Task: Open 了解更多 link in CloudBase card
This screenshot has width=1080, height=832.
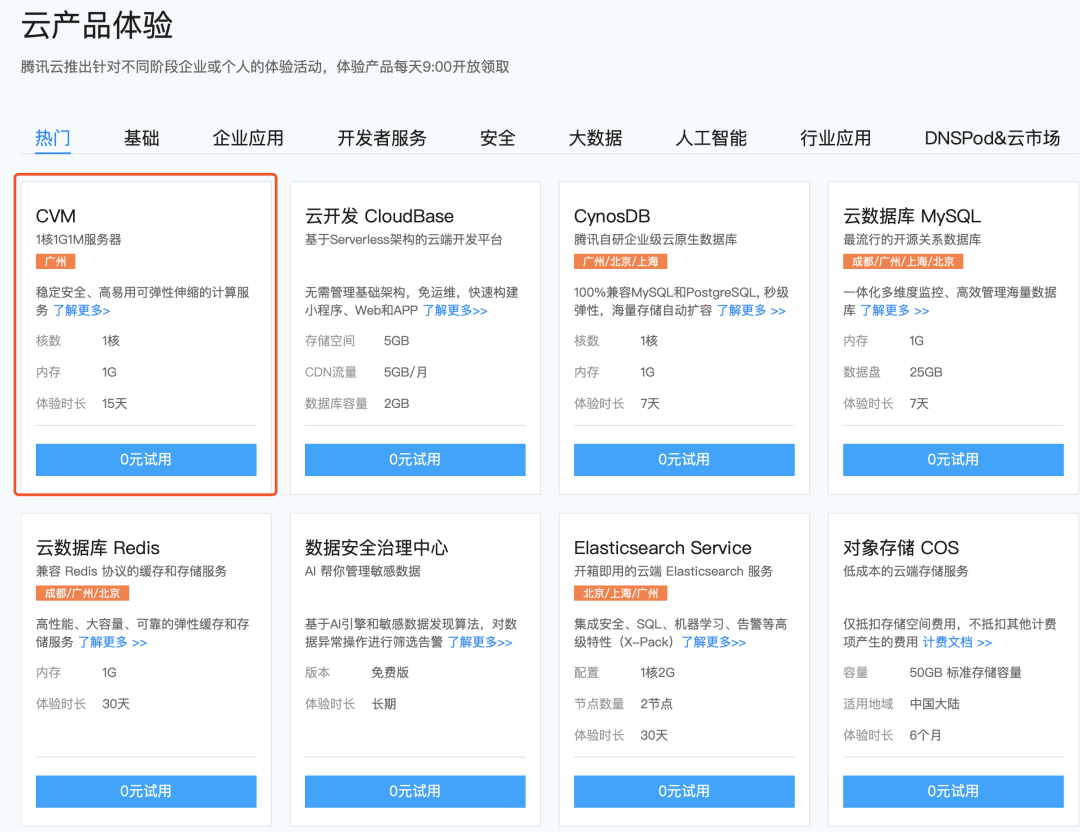Action: click(455, 311)
